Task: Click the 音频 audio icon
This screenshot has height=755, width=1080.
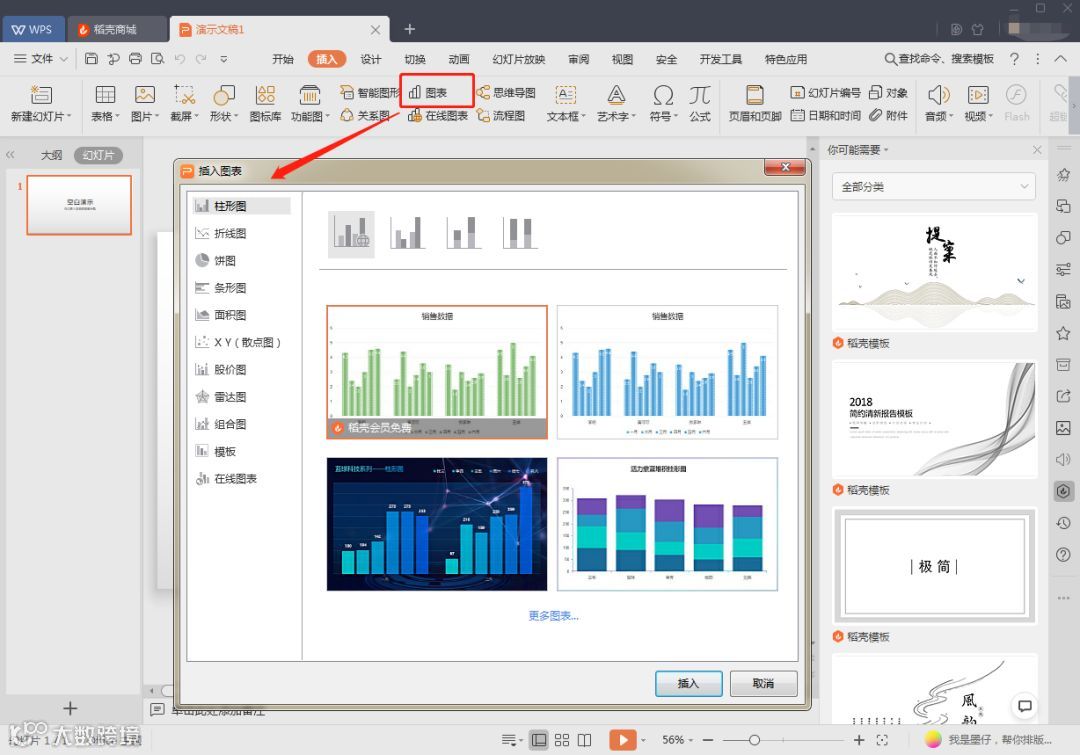Action: (x=938, y=94)
